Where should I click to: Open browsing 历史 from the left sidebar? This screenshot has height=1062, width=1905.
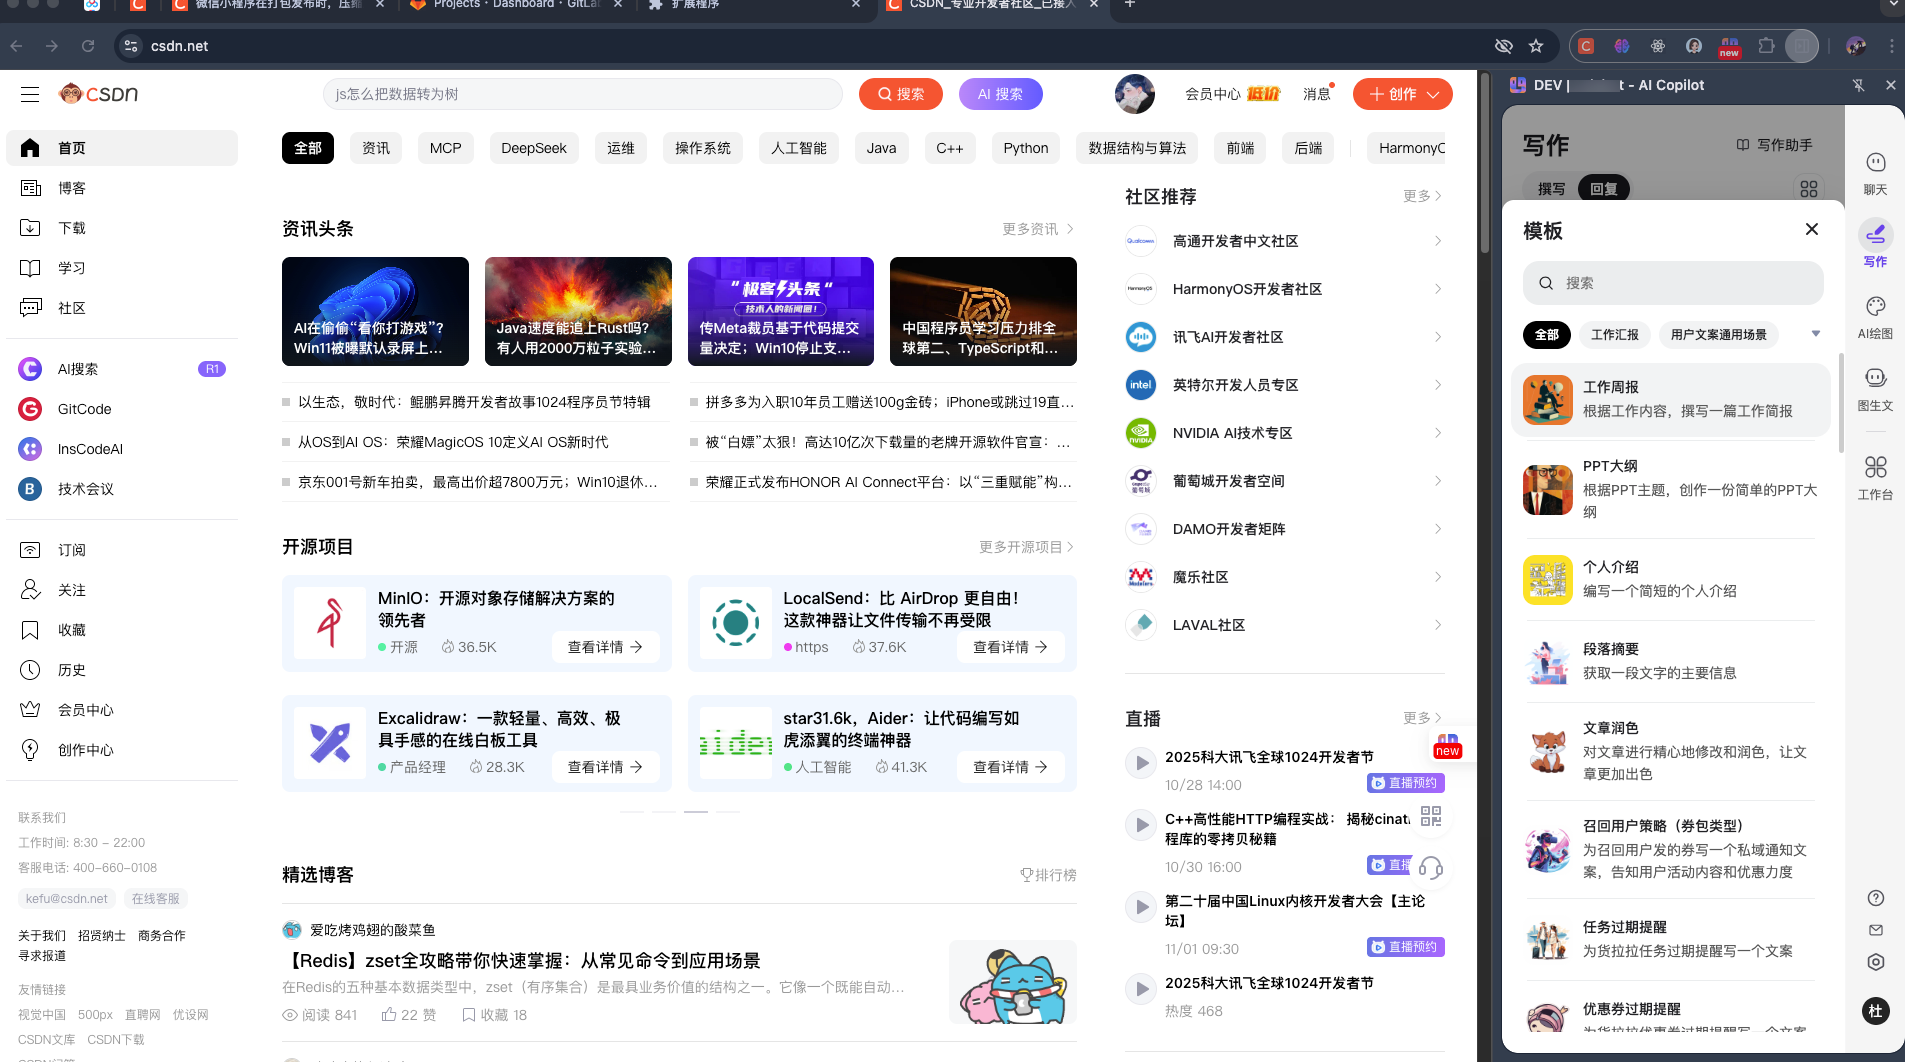tap(71, 670)
